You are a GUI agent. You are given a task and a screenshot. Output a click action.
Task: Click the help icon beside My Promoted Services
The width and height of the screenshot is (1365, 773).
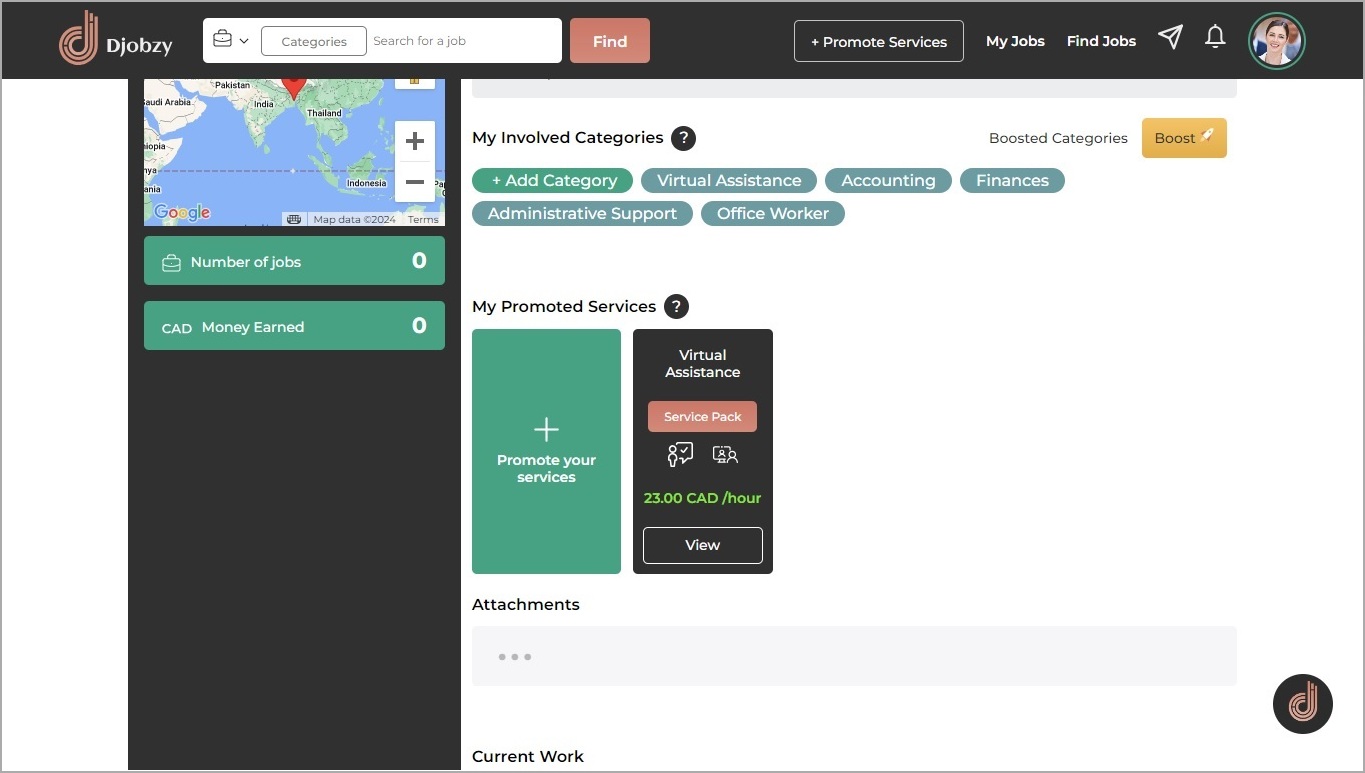click(676, 307)
